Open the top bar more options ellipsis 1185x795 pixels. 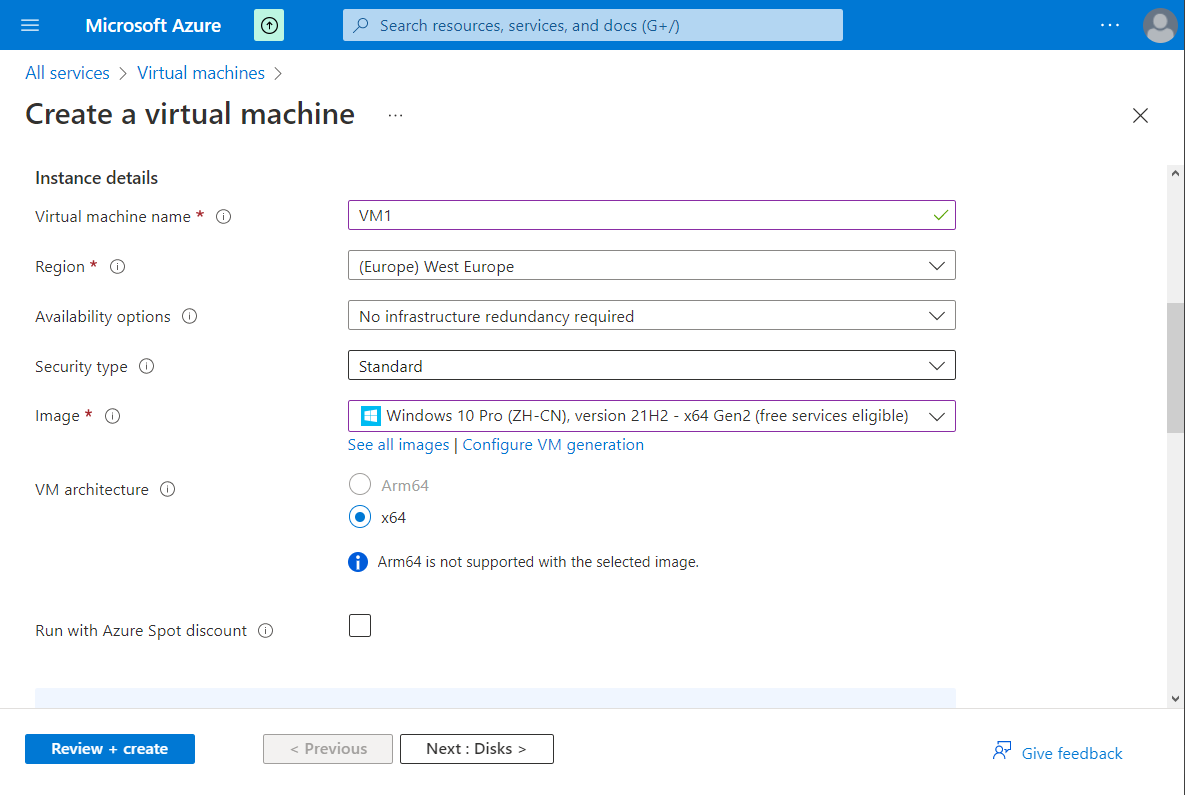coord(1110,25)
